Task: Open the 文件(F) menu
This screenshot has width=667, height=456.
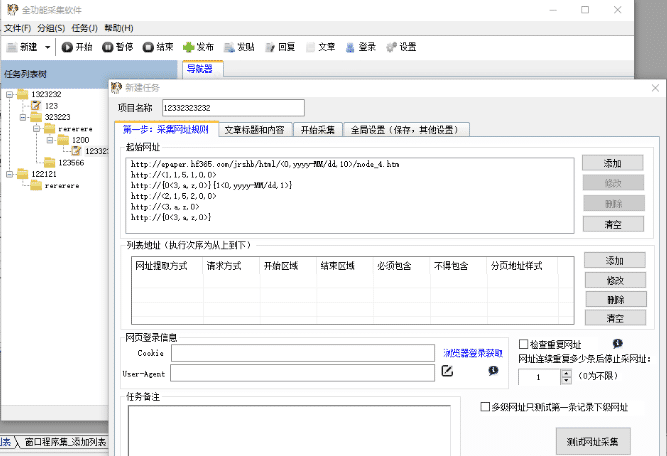Action: pyautogui.click(x=17, y=28)
